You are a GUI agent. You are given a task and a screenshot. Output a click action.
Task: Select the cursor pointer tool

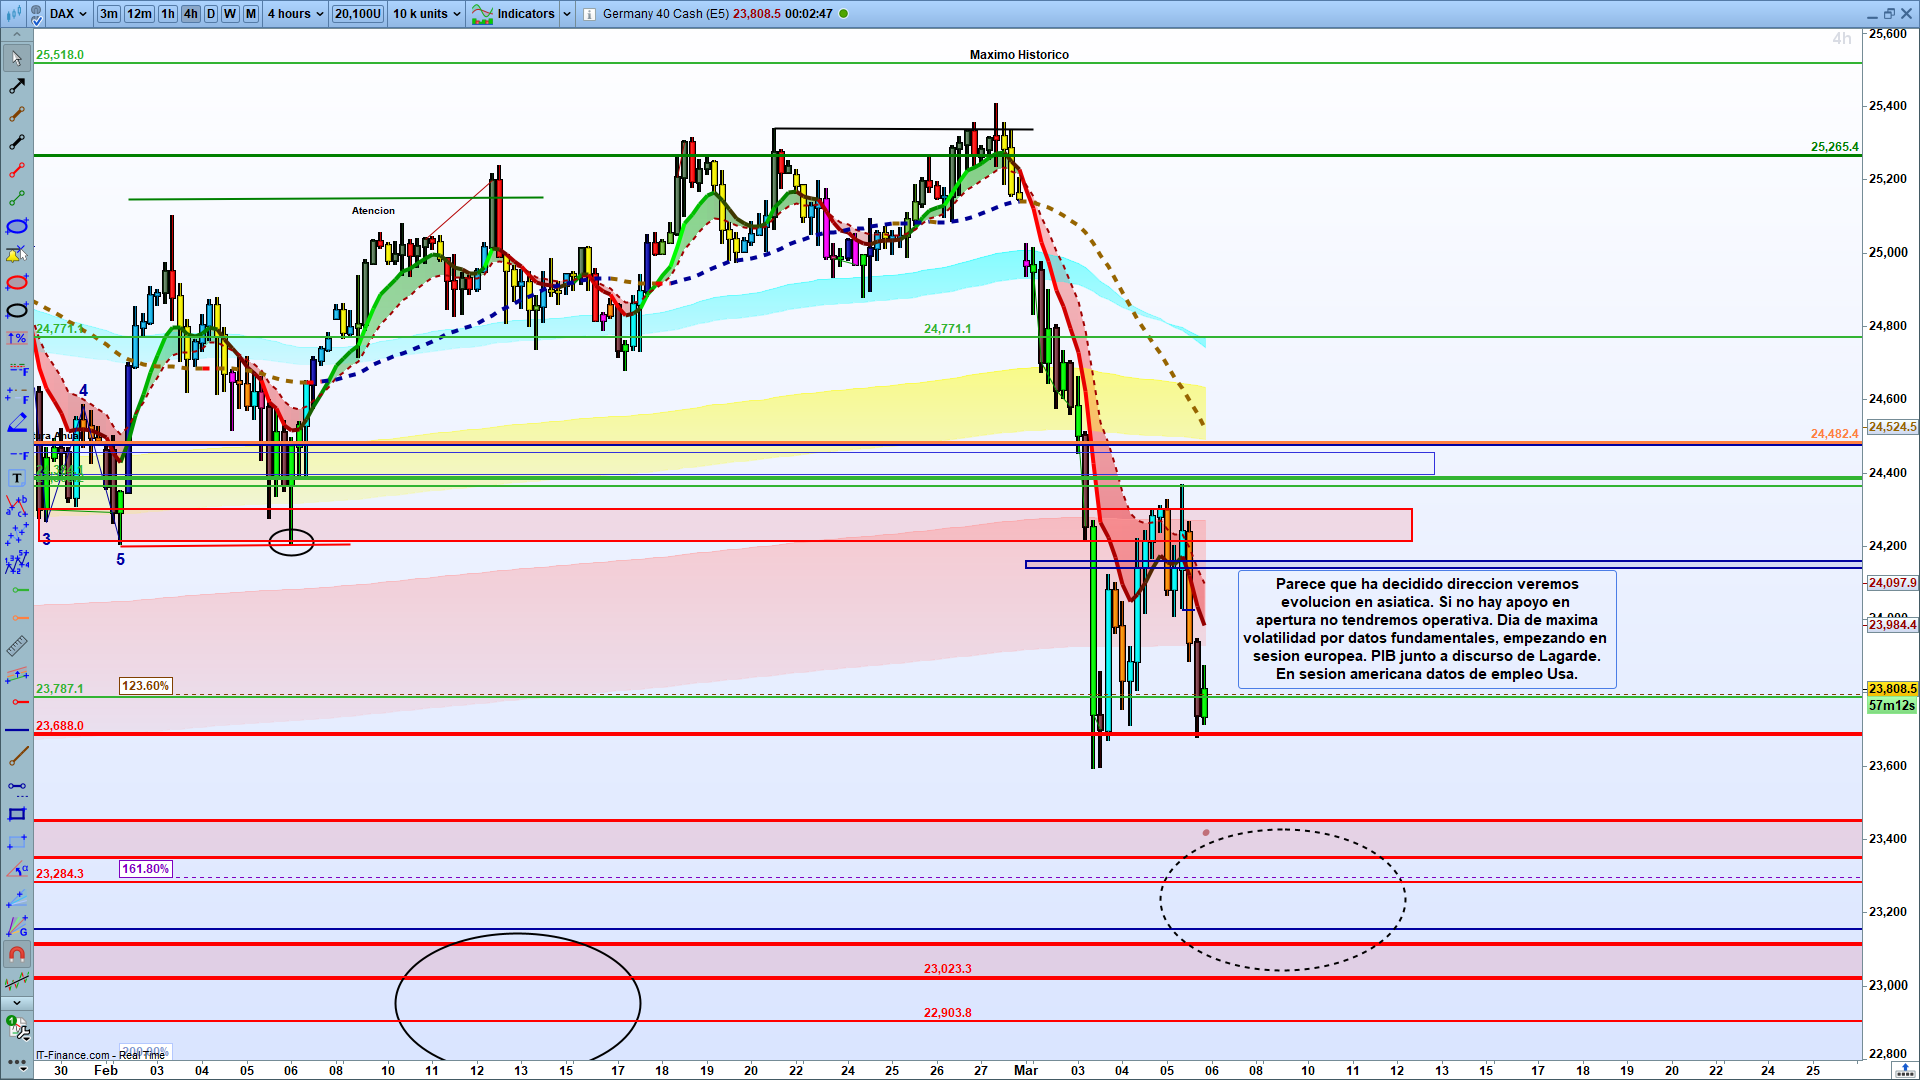tap(16, 58)
